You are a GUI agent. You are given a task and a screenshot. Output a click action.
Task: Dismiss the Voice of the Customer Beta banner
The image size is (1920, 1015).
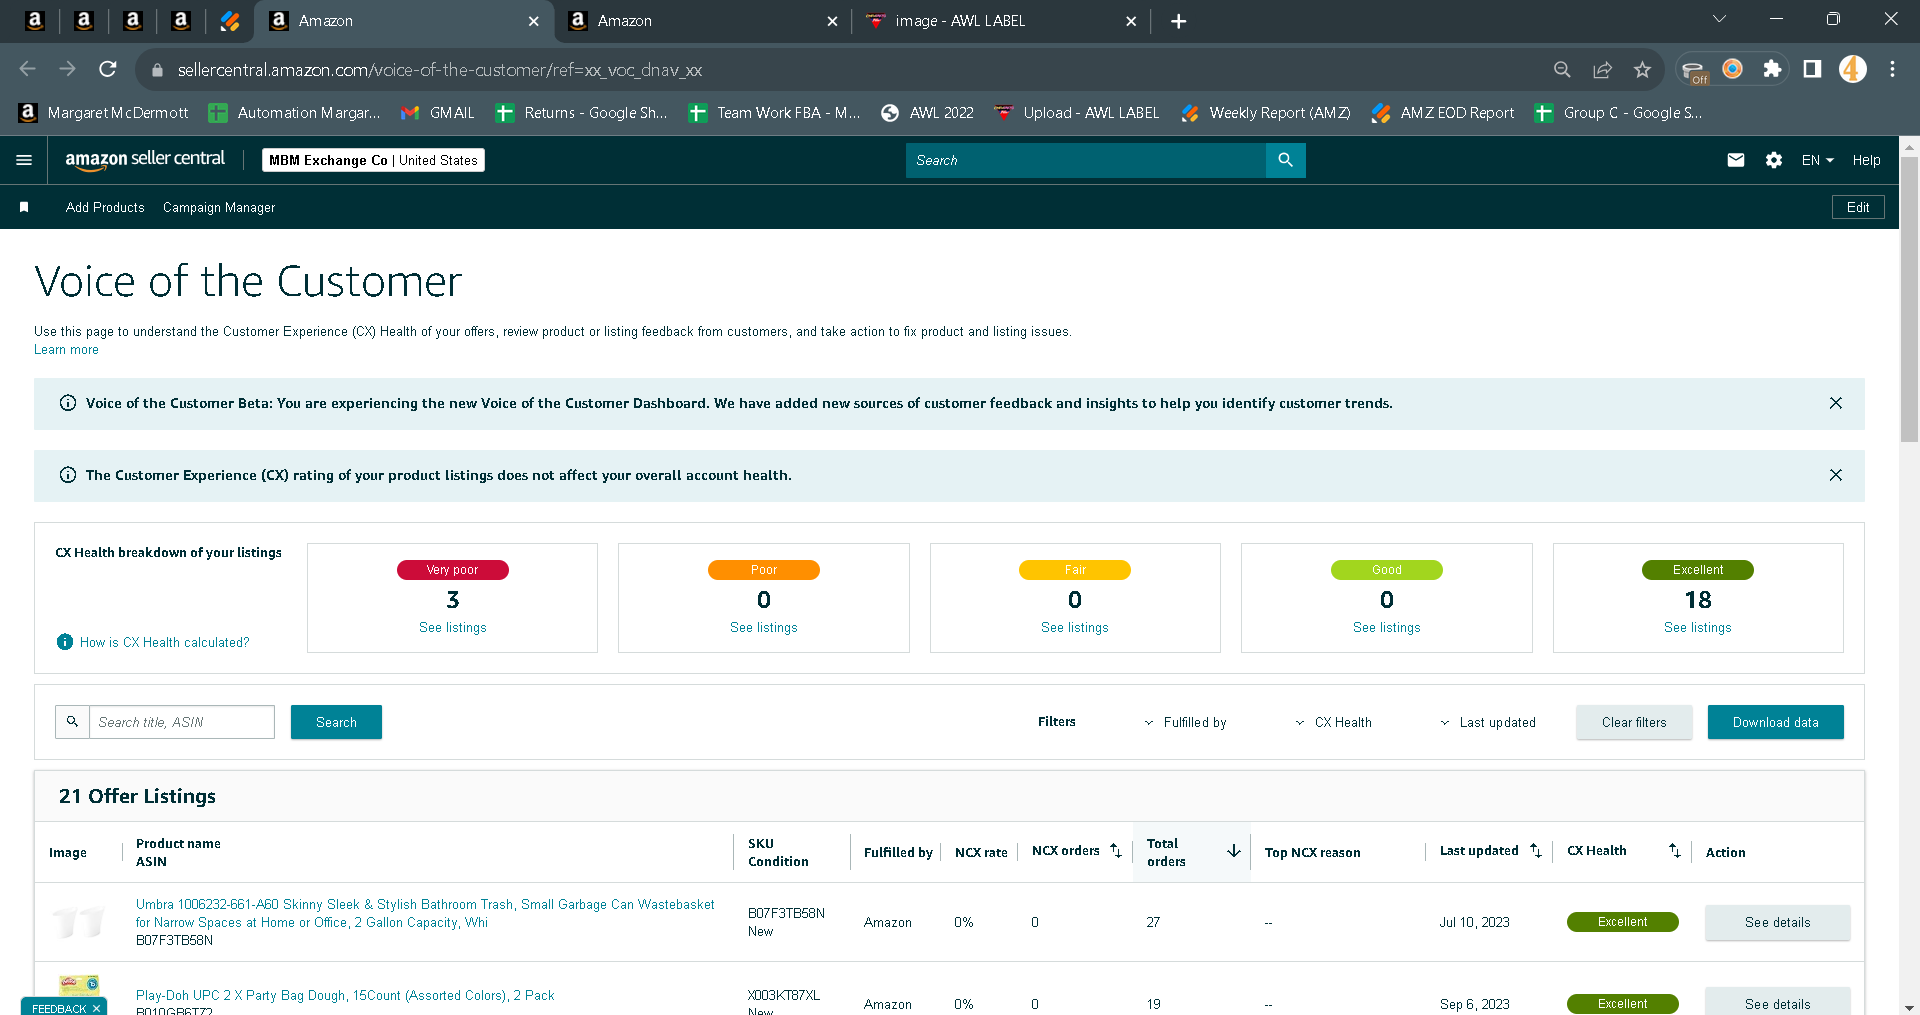pyautogui.click(x=1836, y=403)
